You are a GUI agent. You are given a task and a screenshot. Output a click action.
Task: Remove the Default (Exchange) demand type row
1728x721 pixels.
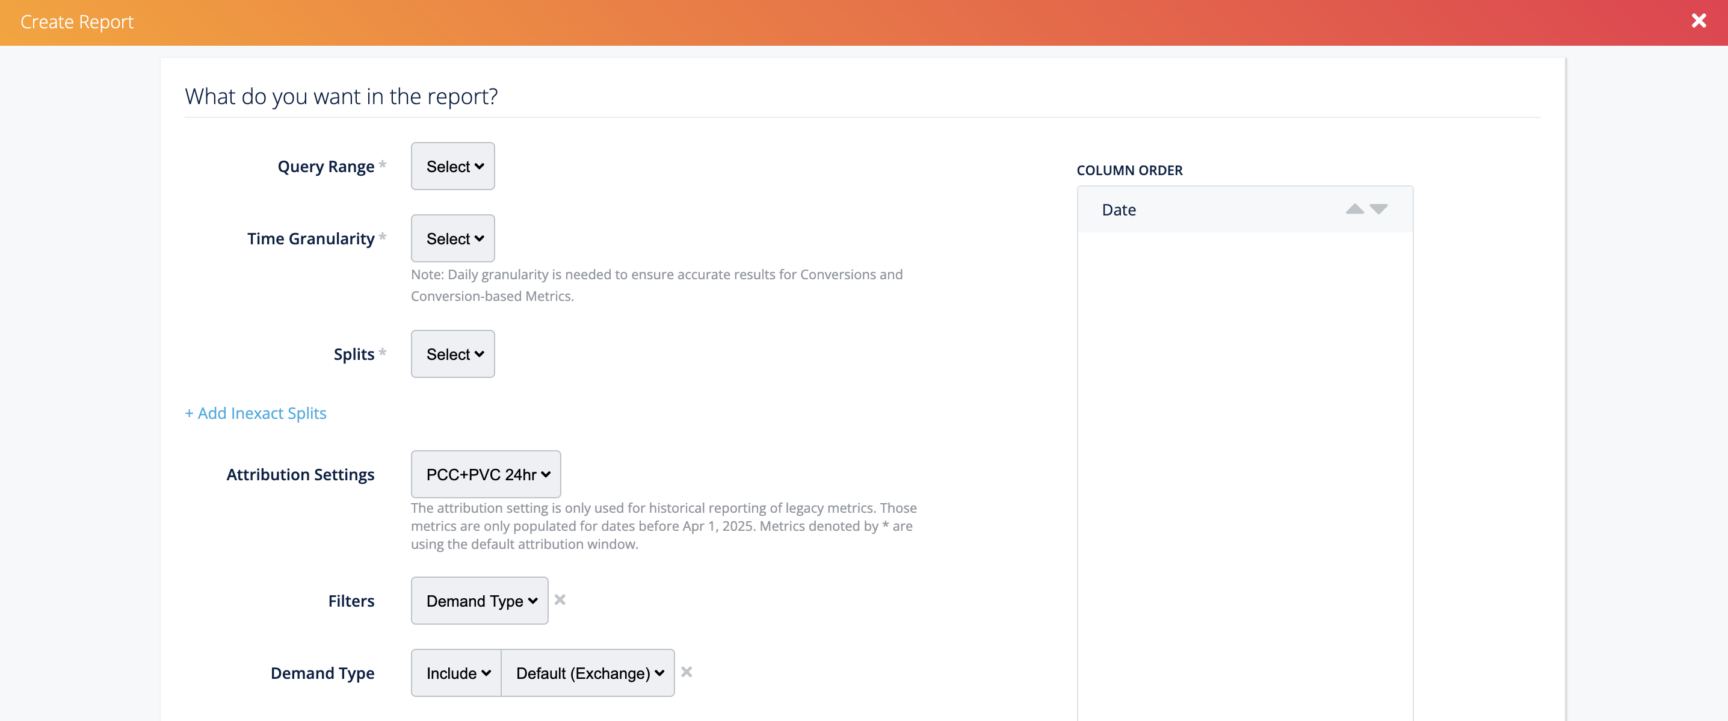click(x=686, y=672)
